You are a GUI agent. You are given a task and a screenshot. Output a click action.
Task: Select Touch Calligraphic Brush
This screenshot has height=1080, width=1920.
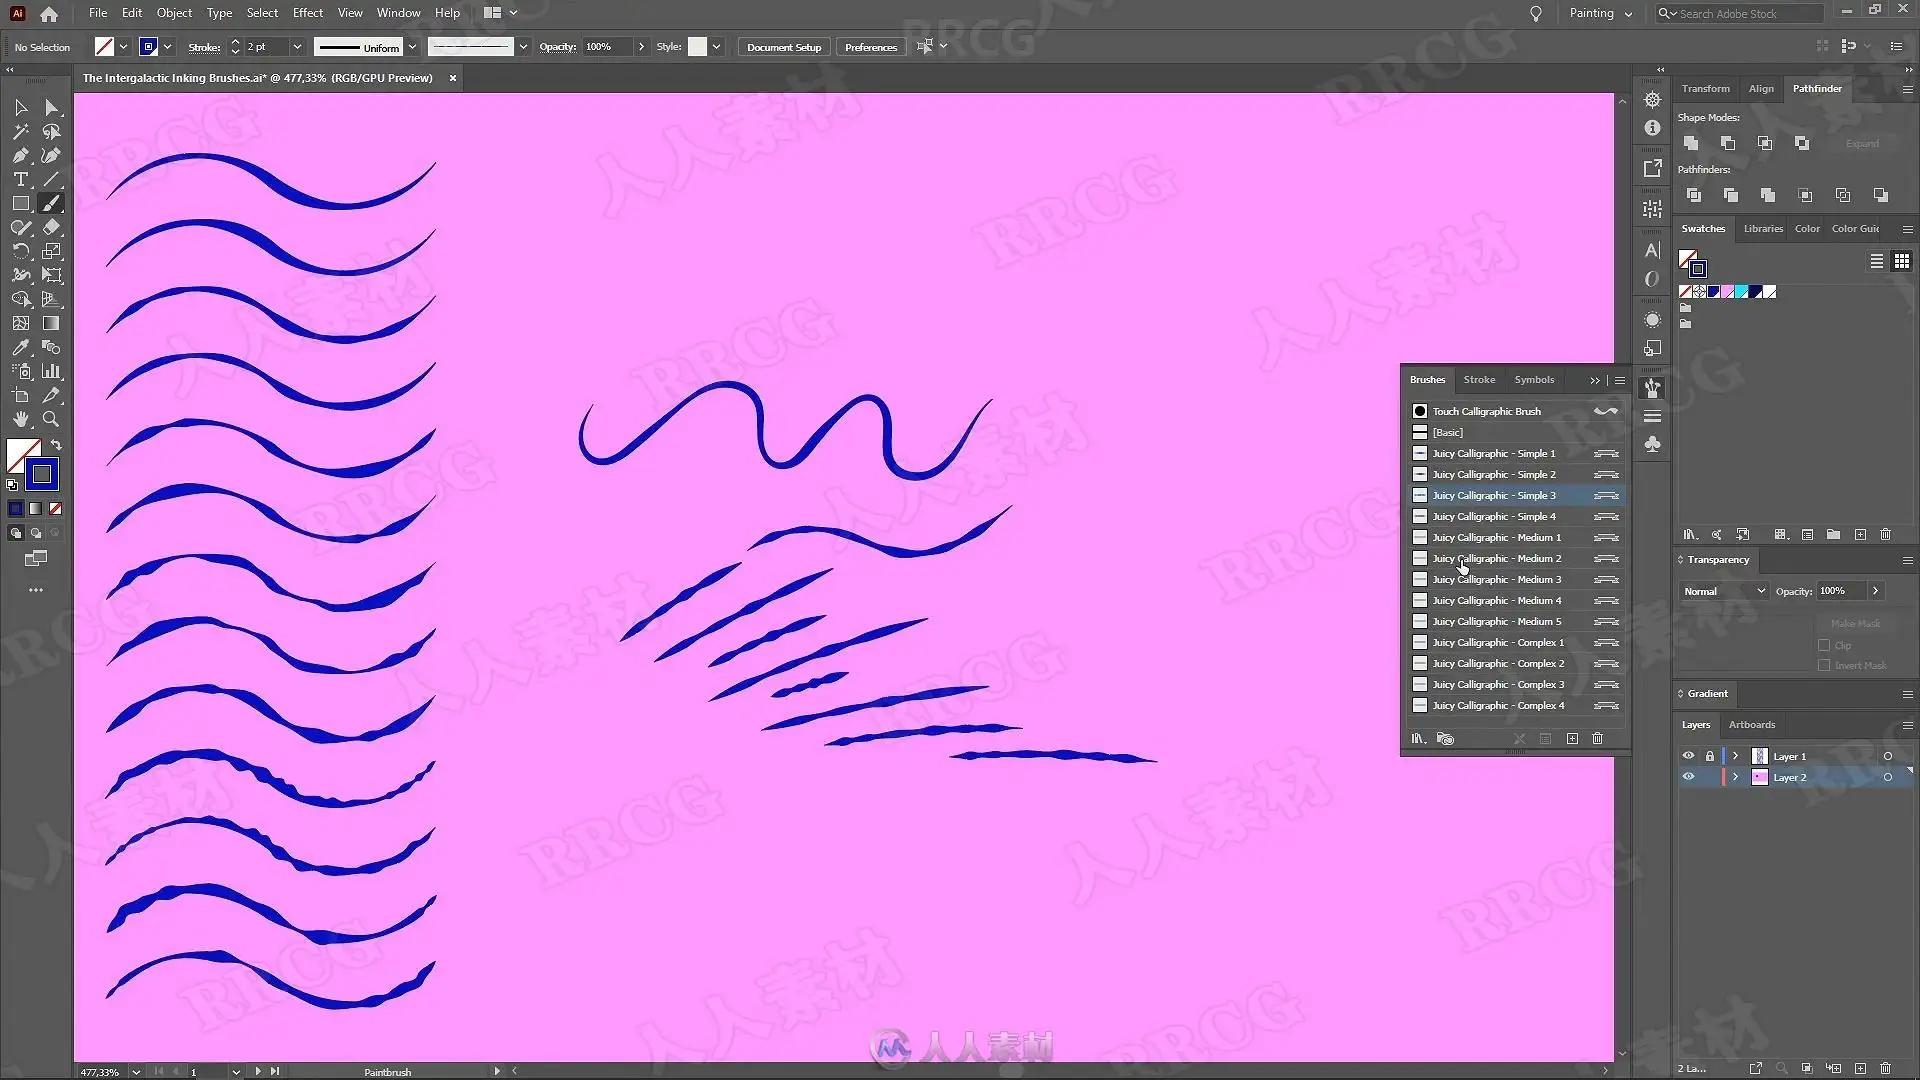click(1516, 411)
